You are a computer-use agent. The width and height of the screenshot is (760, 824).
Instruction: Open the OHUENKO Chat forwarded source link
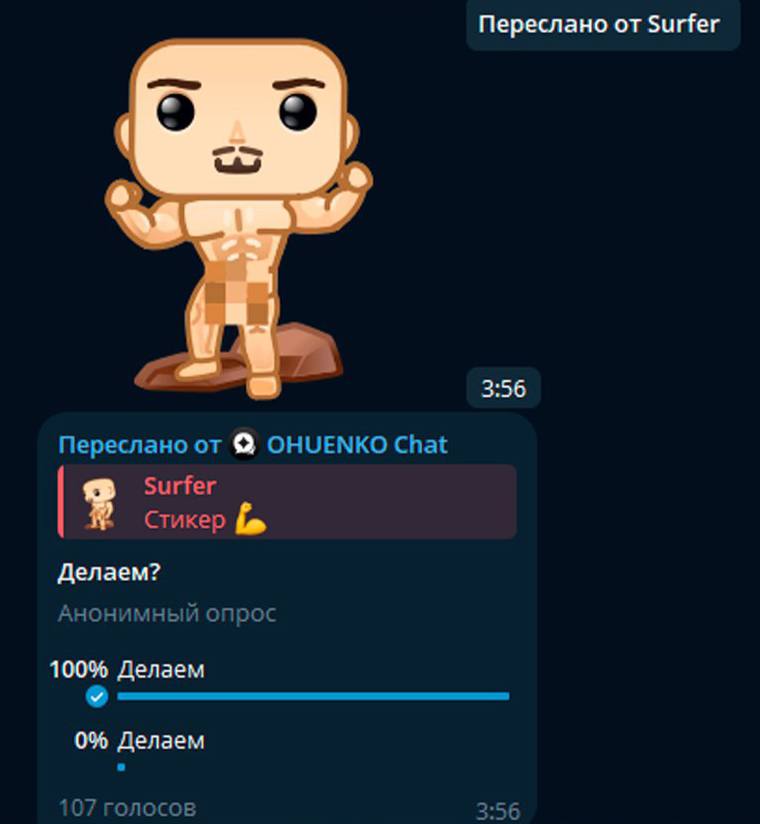357,445
